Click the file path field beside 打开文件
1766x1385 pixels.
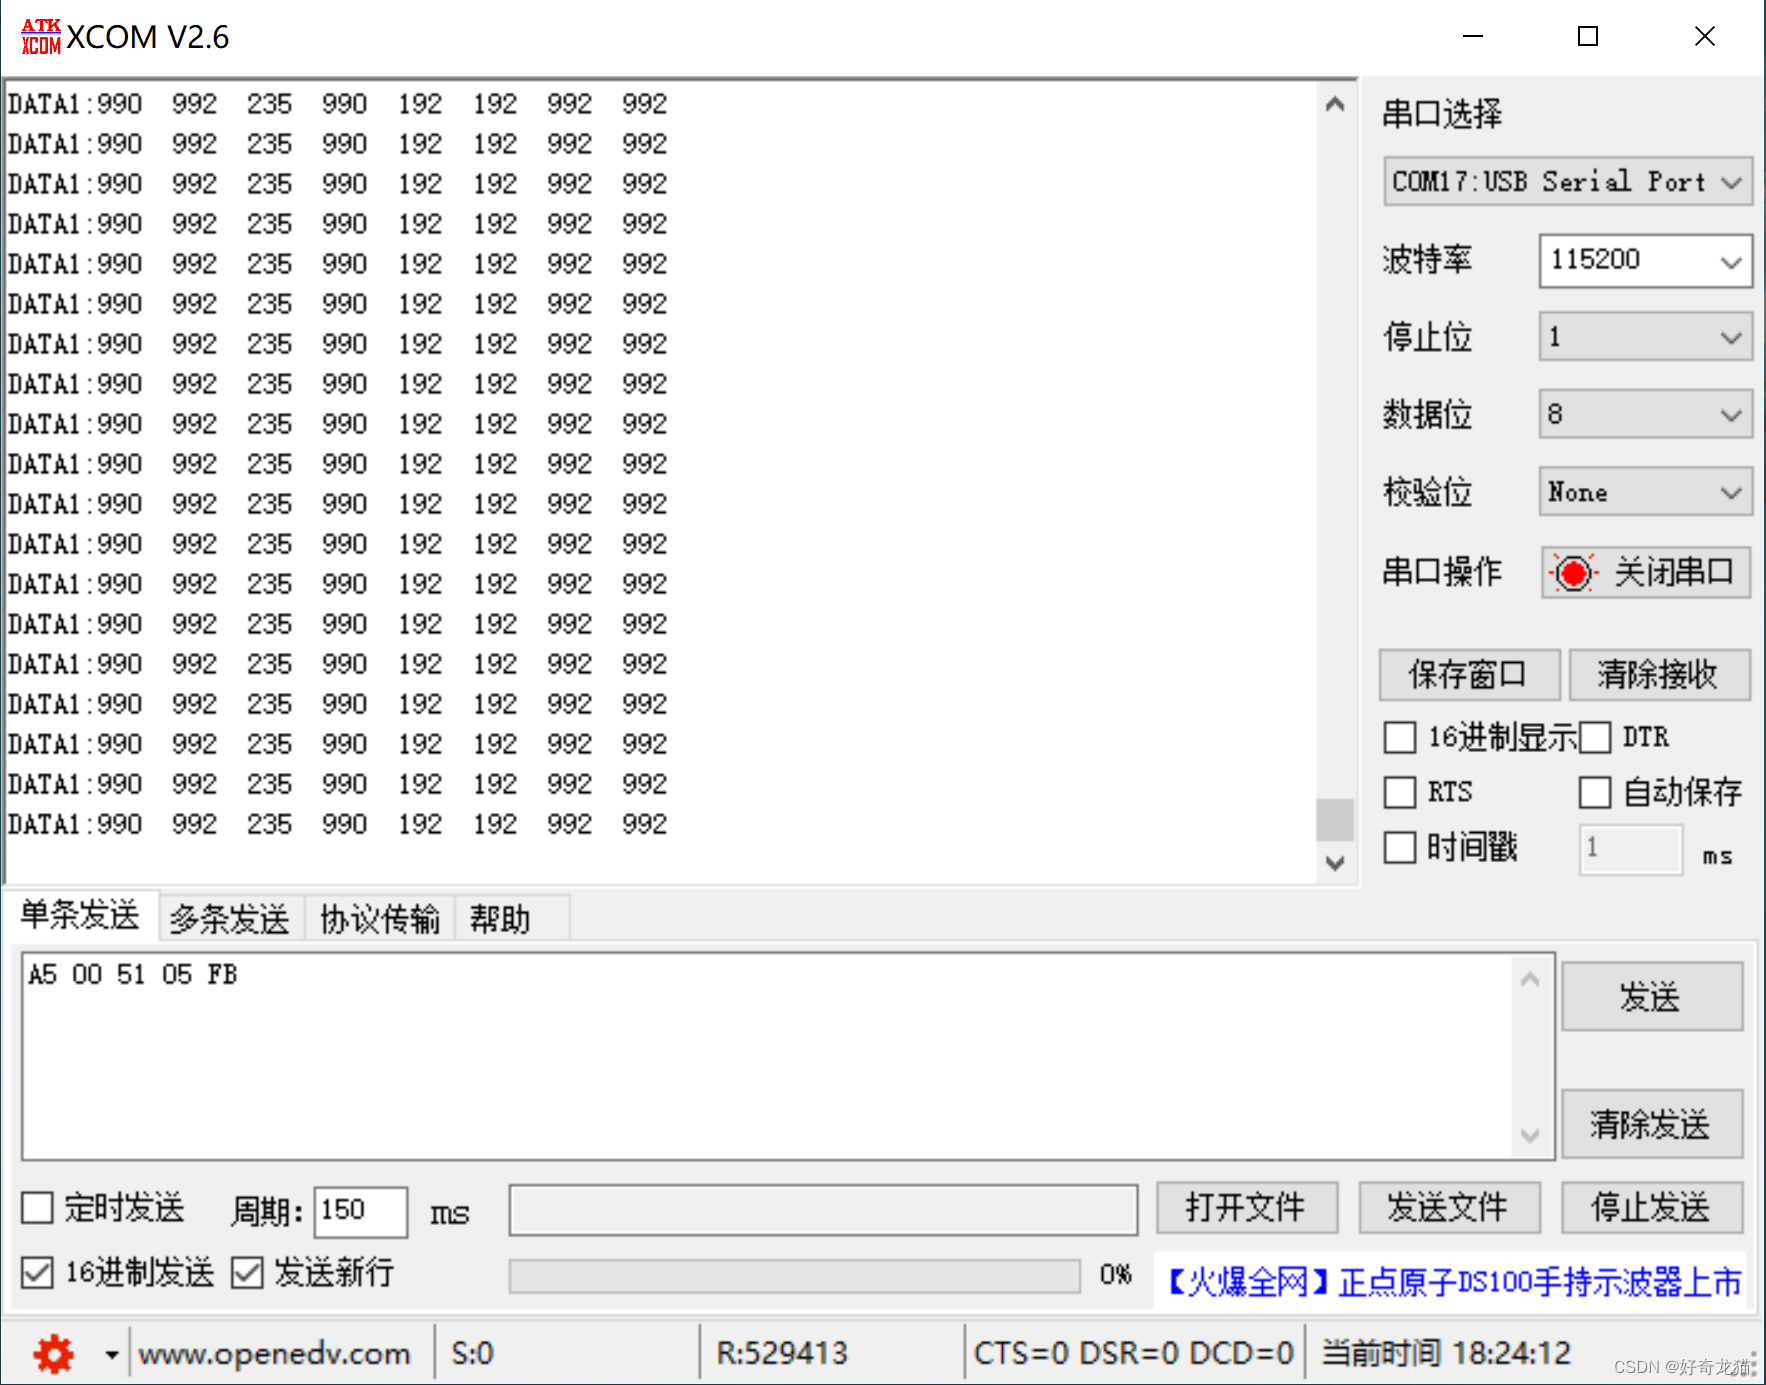click(823, 1210)
